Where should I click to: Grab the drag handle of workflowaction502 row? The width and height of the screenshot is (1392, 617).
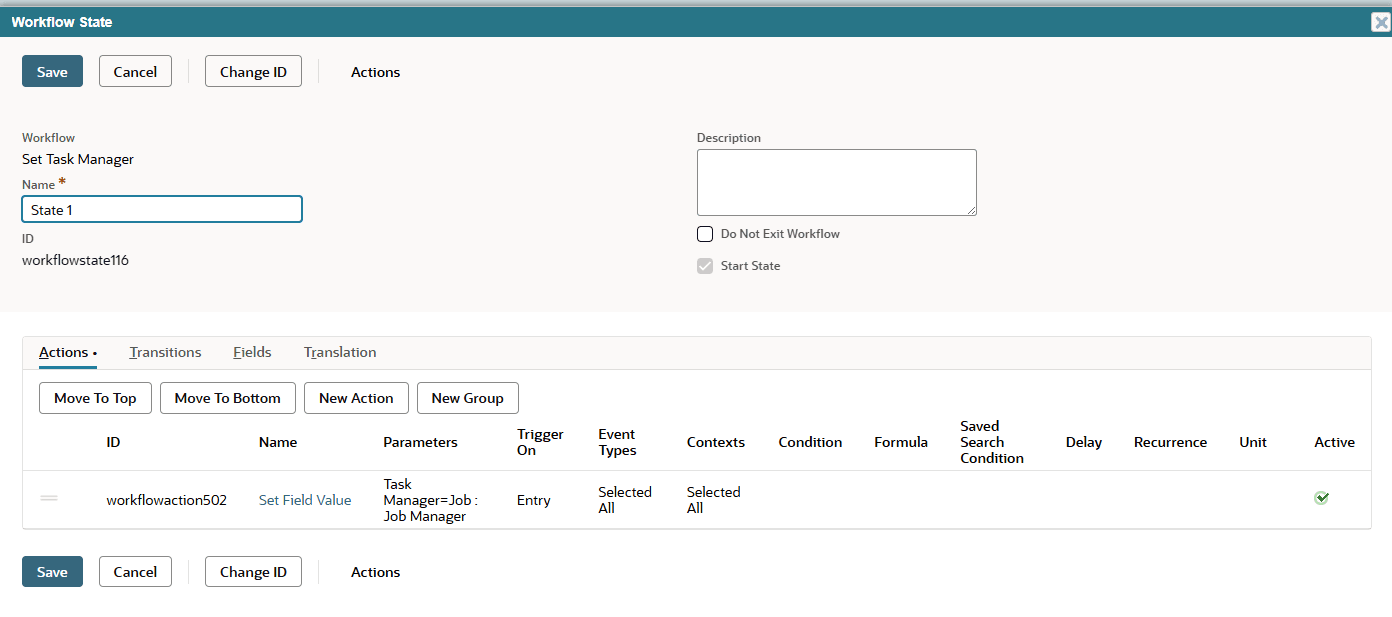49,498
